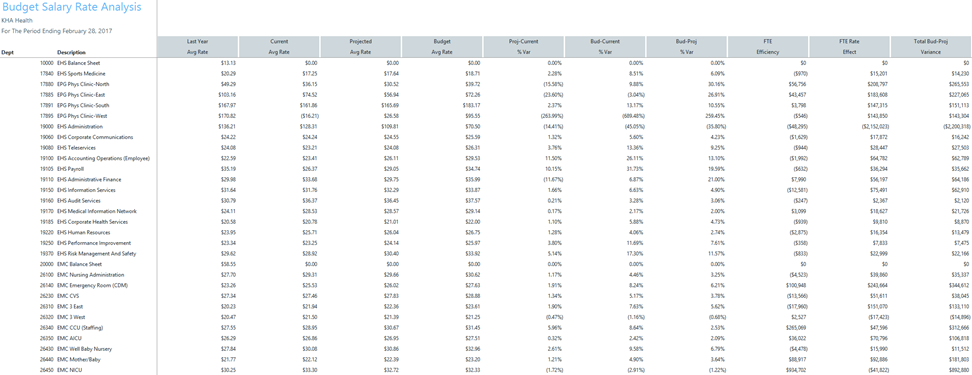Viewport: 972px width, 375px height.
Task: Click the EMC Emergency Room (CDM) row
Action: tap(486, 285)
